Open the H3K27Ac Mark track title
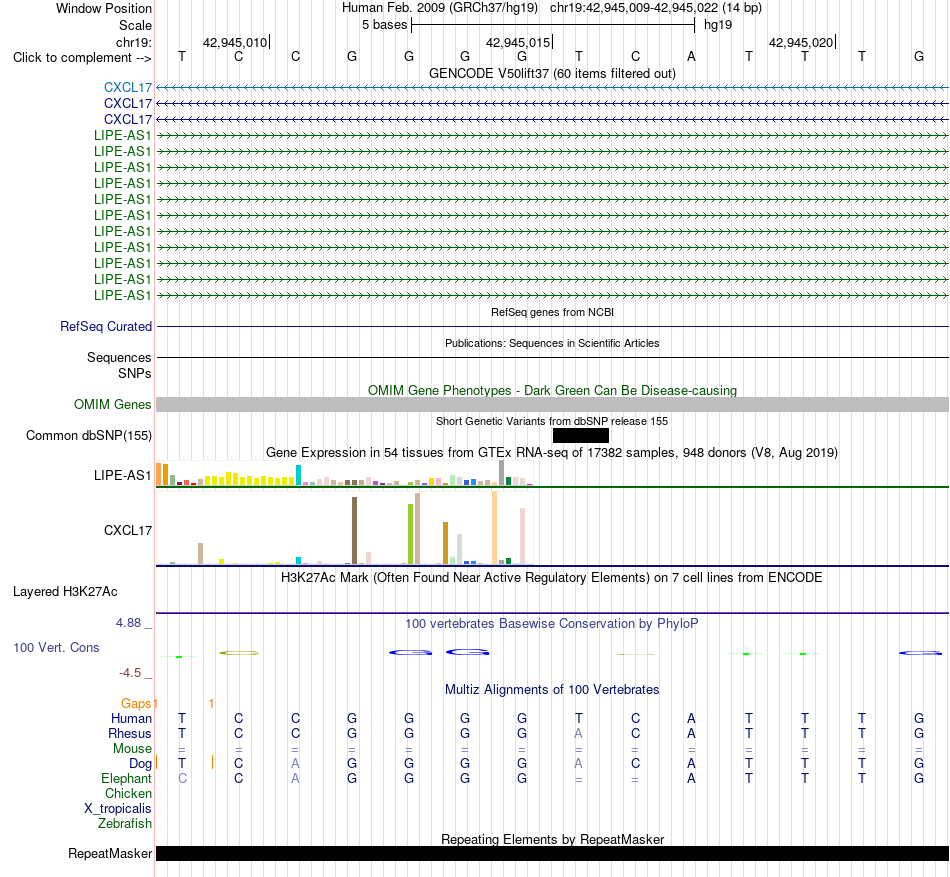This screenshot has height=877, width=950. [x=552, y=577]
